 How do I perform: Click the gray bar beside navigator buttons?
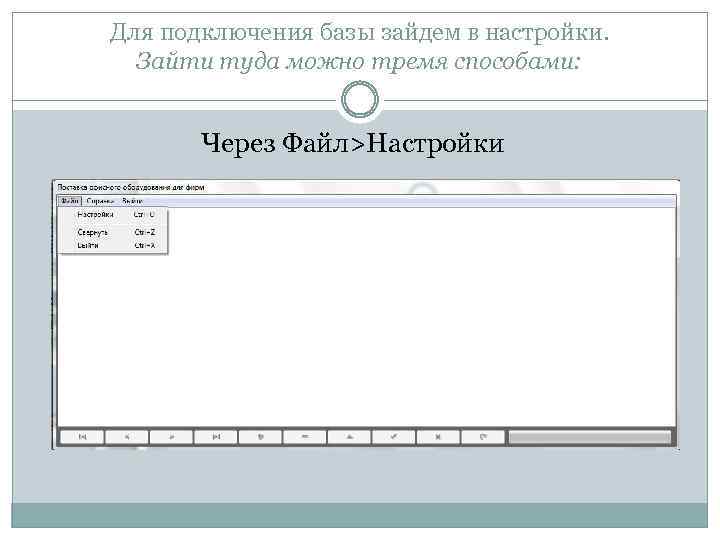pos(590,437)
